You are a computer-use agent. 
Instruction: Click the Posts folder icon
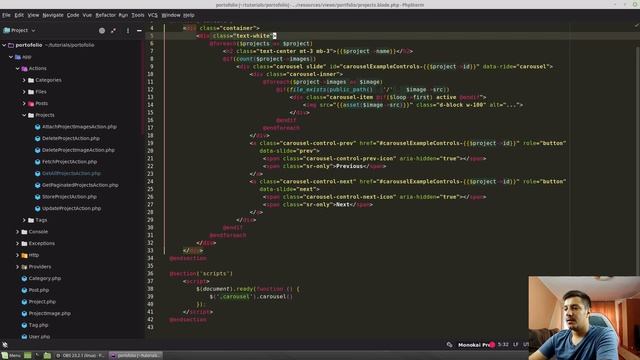click(x=31, y=104)
